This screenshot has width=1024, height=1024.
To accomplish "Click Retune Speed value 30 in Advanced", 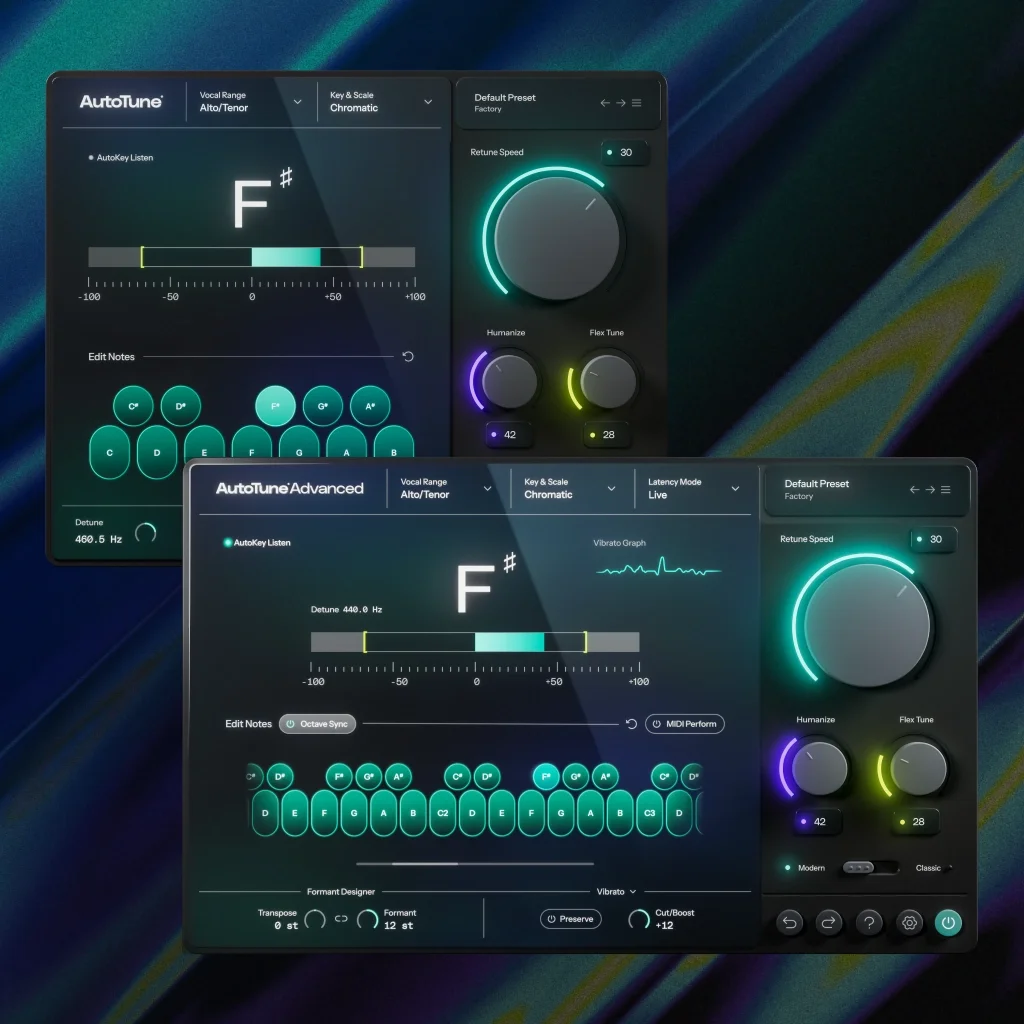I will click(x=933, y=539).
